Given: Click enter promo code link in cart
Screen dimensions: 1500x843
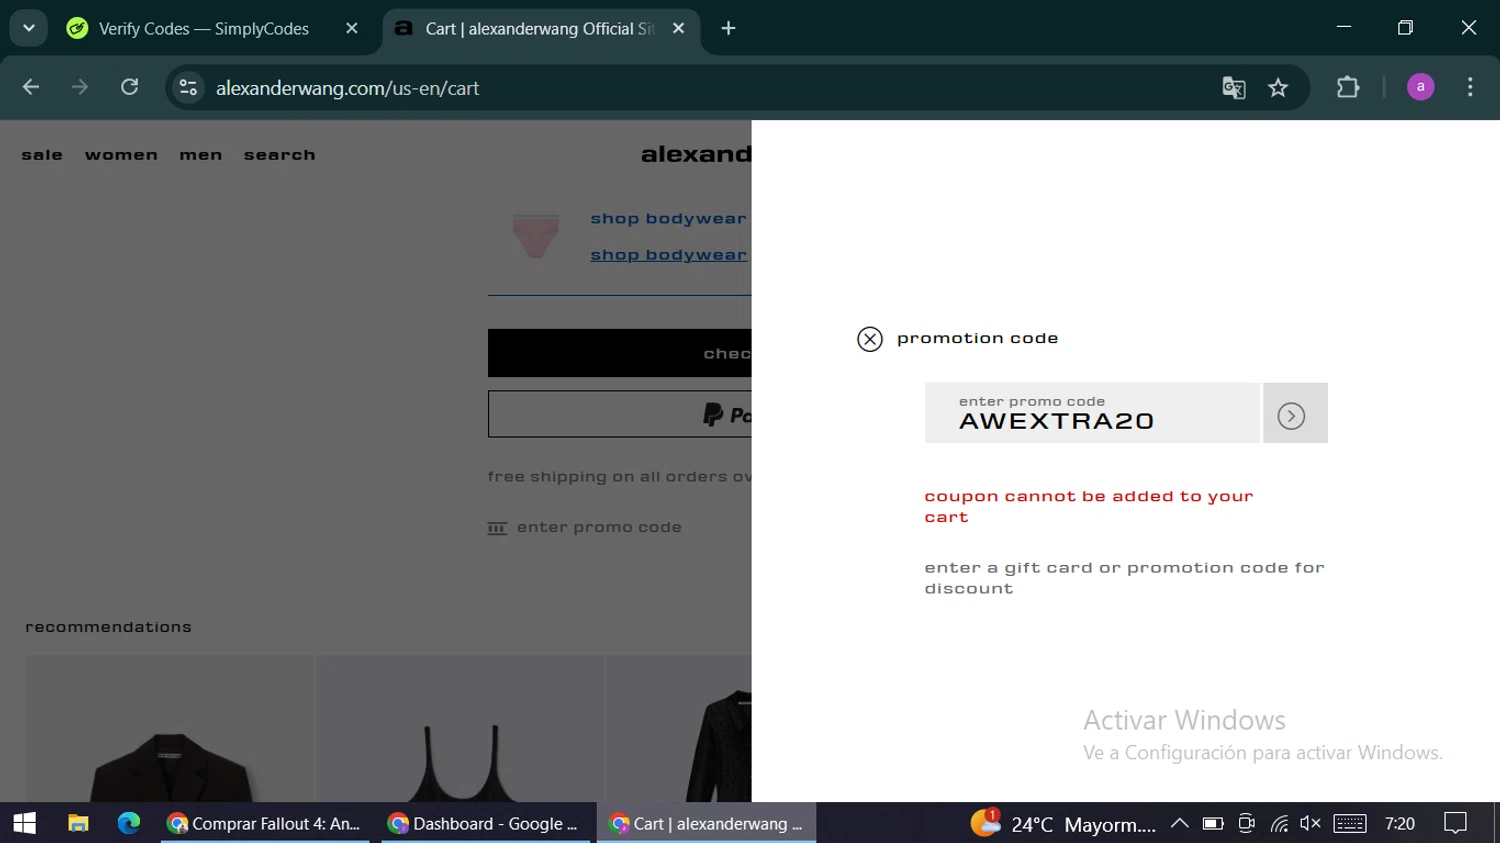Looking at the screenshot, I should 585,528.
